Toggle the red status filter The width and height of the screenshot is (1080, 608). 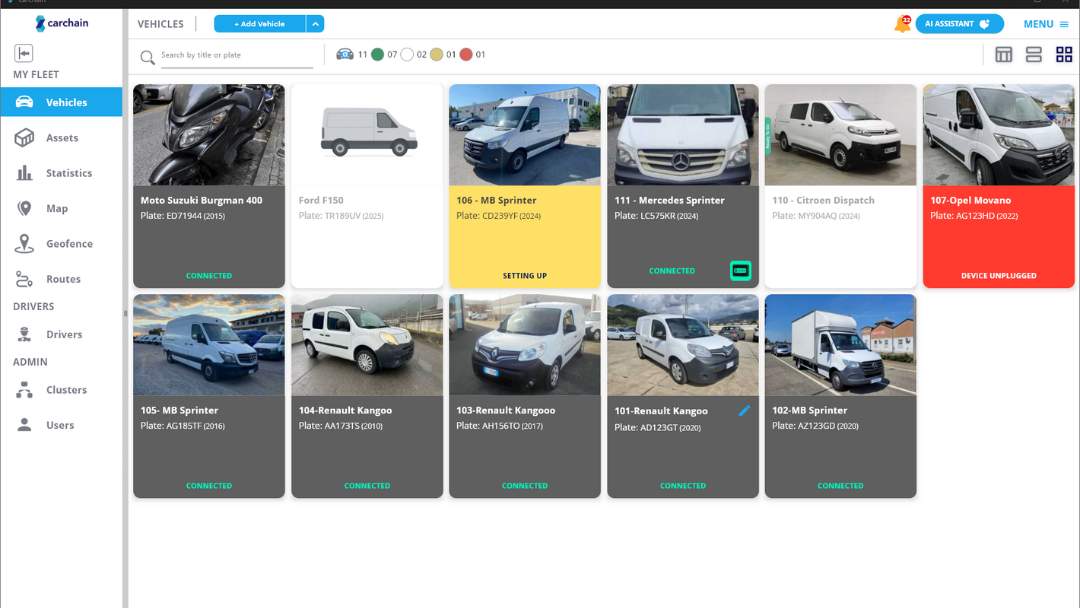pyautogui.click(x=465, y=54)
